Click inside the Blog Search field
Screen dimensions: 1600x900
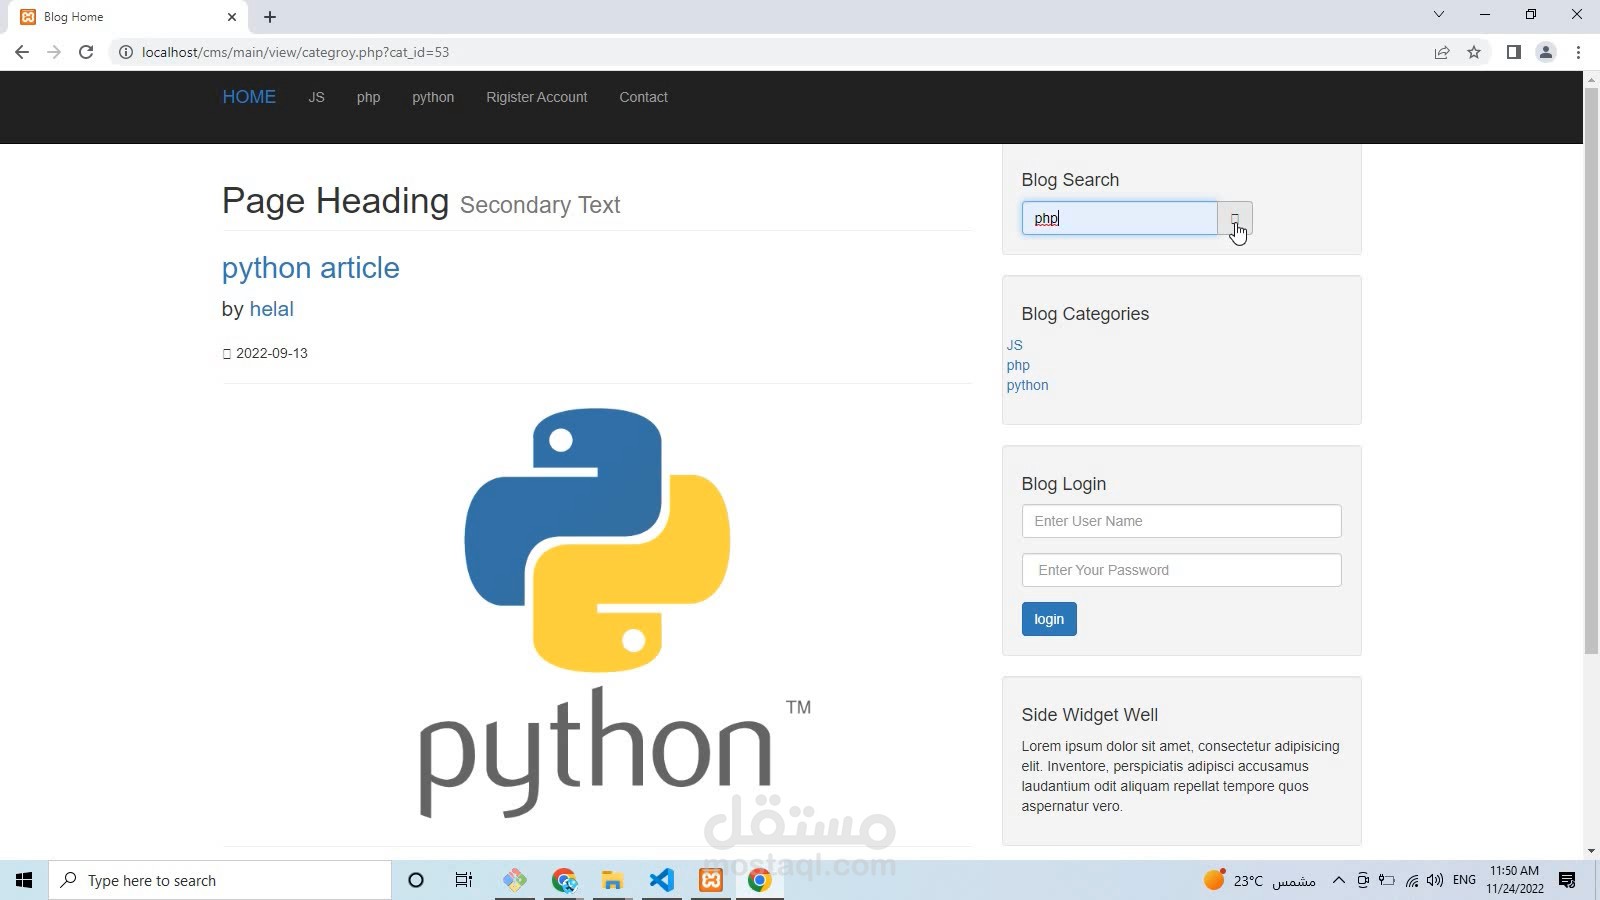point(1119,218)
